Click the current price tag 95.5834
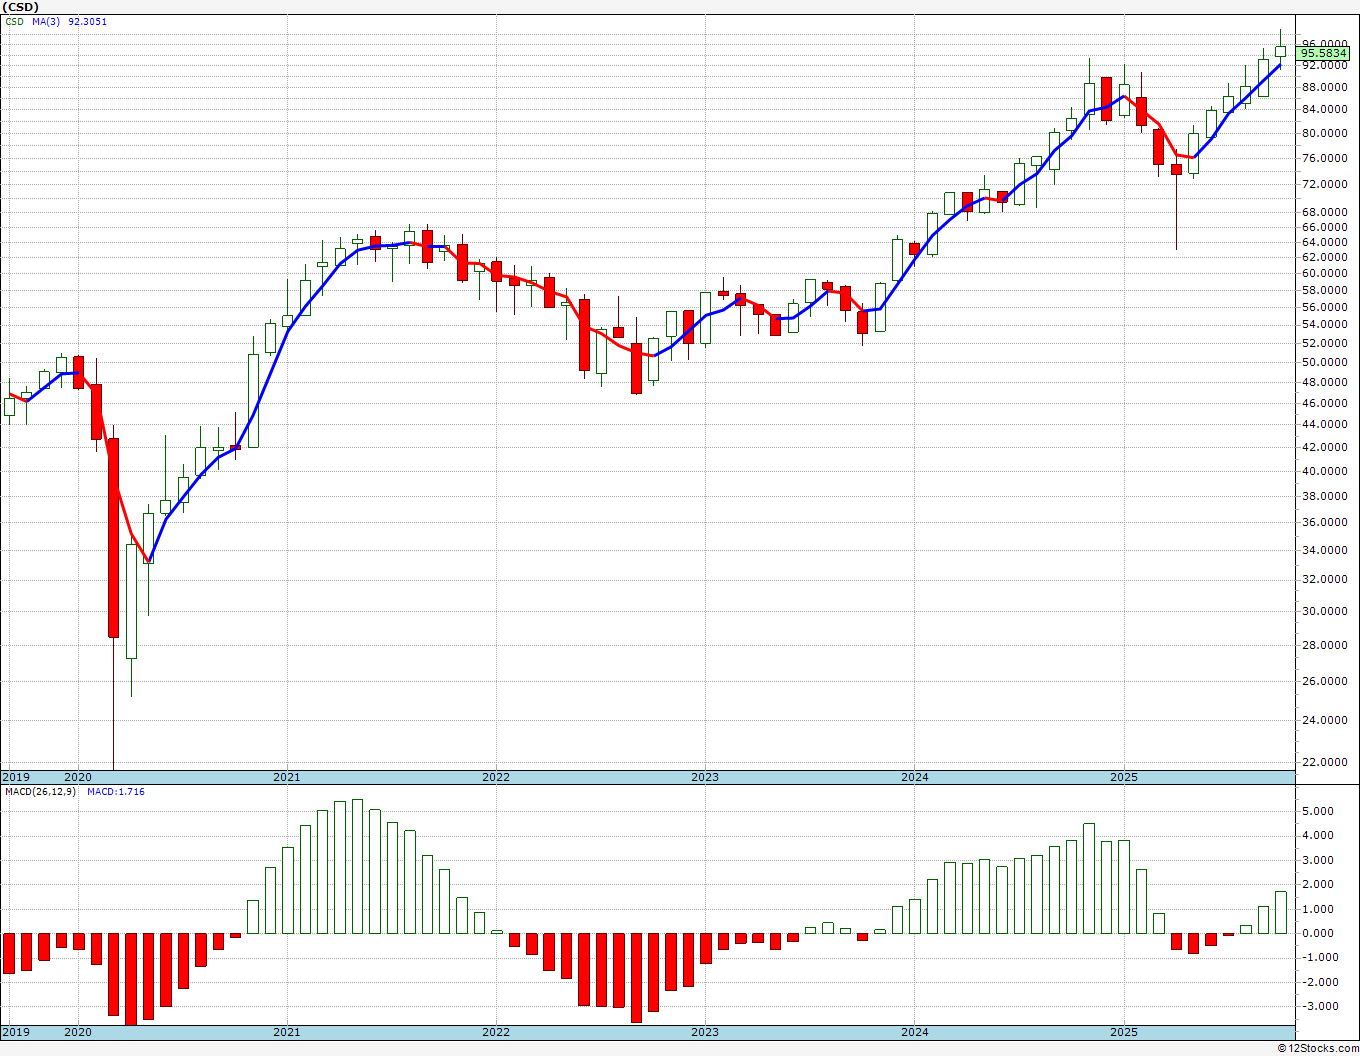This screenshot has width=1360, height=1056. 1323,53
